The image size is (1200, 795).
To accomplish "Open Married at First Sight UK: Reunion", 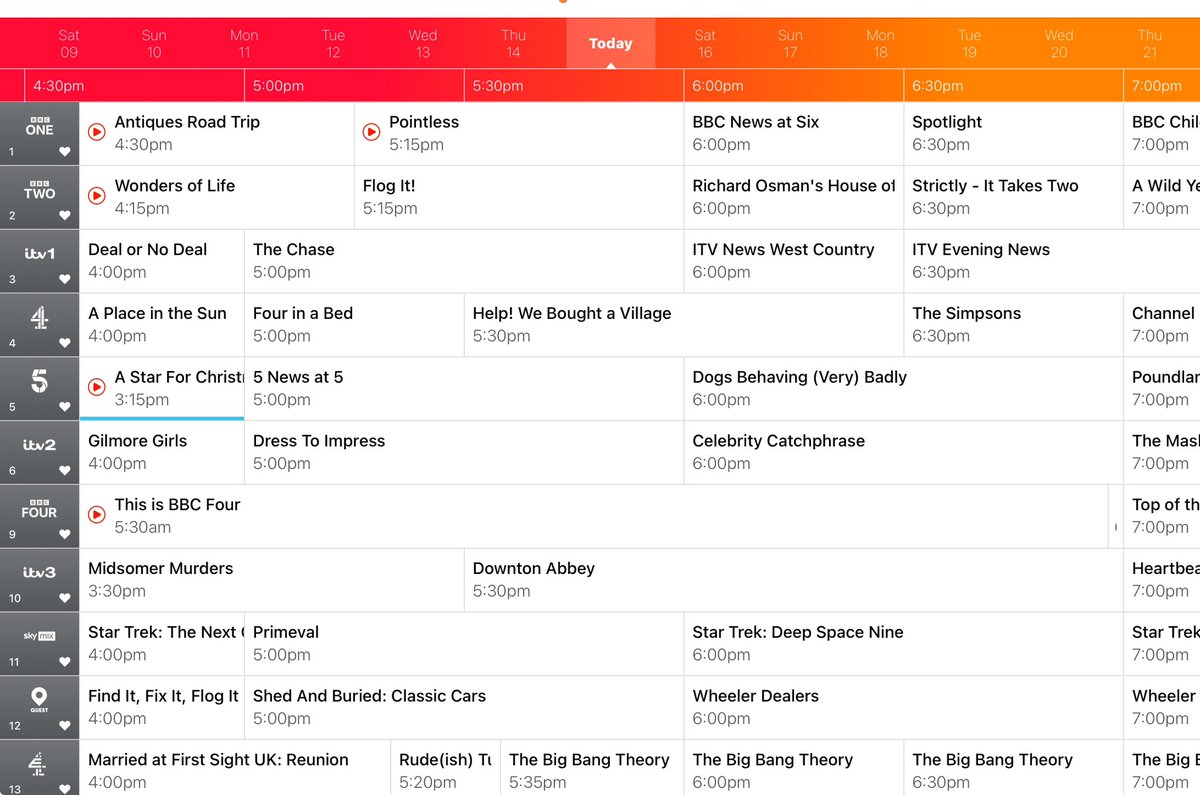I will point(235,768).
